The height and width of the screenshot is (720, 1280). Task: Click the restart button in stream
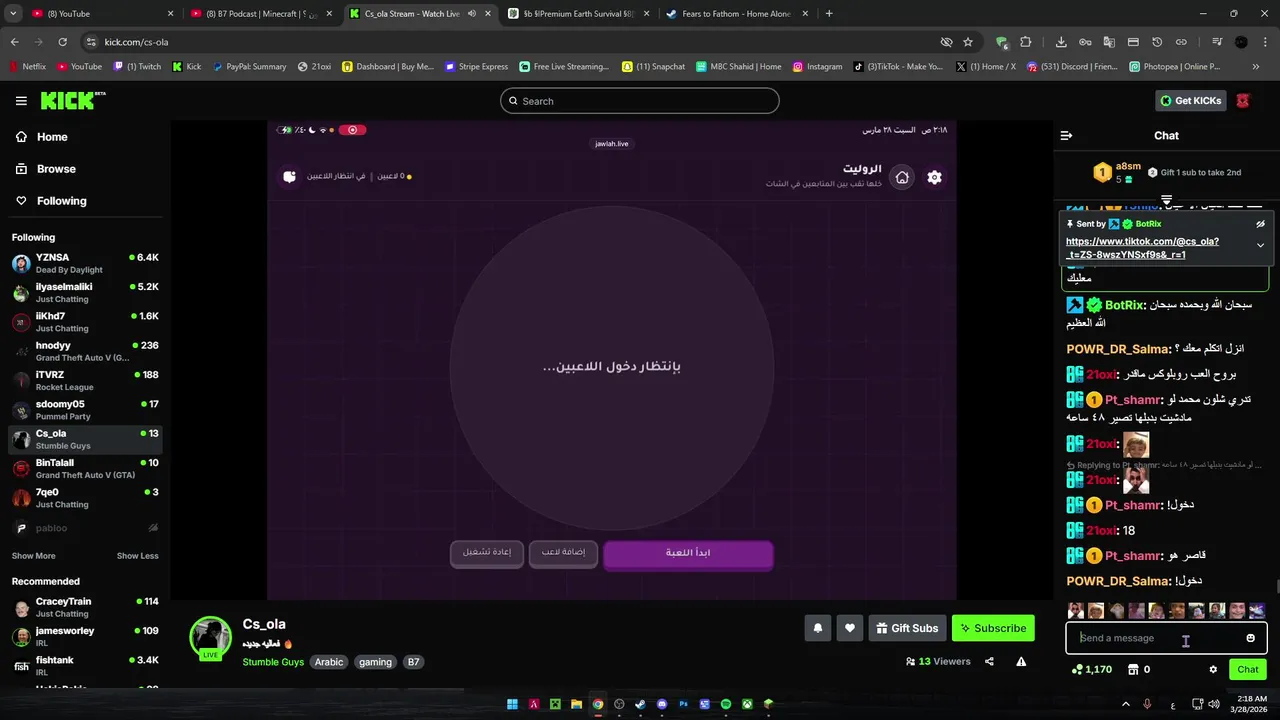[487, 553]
